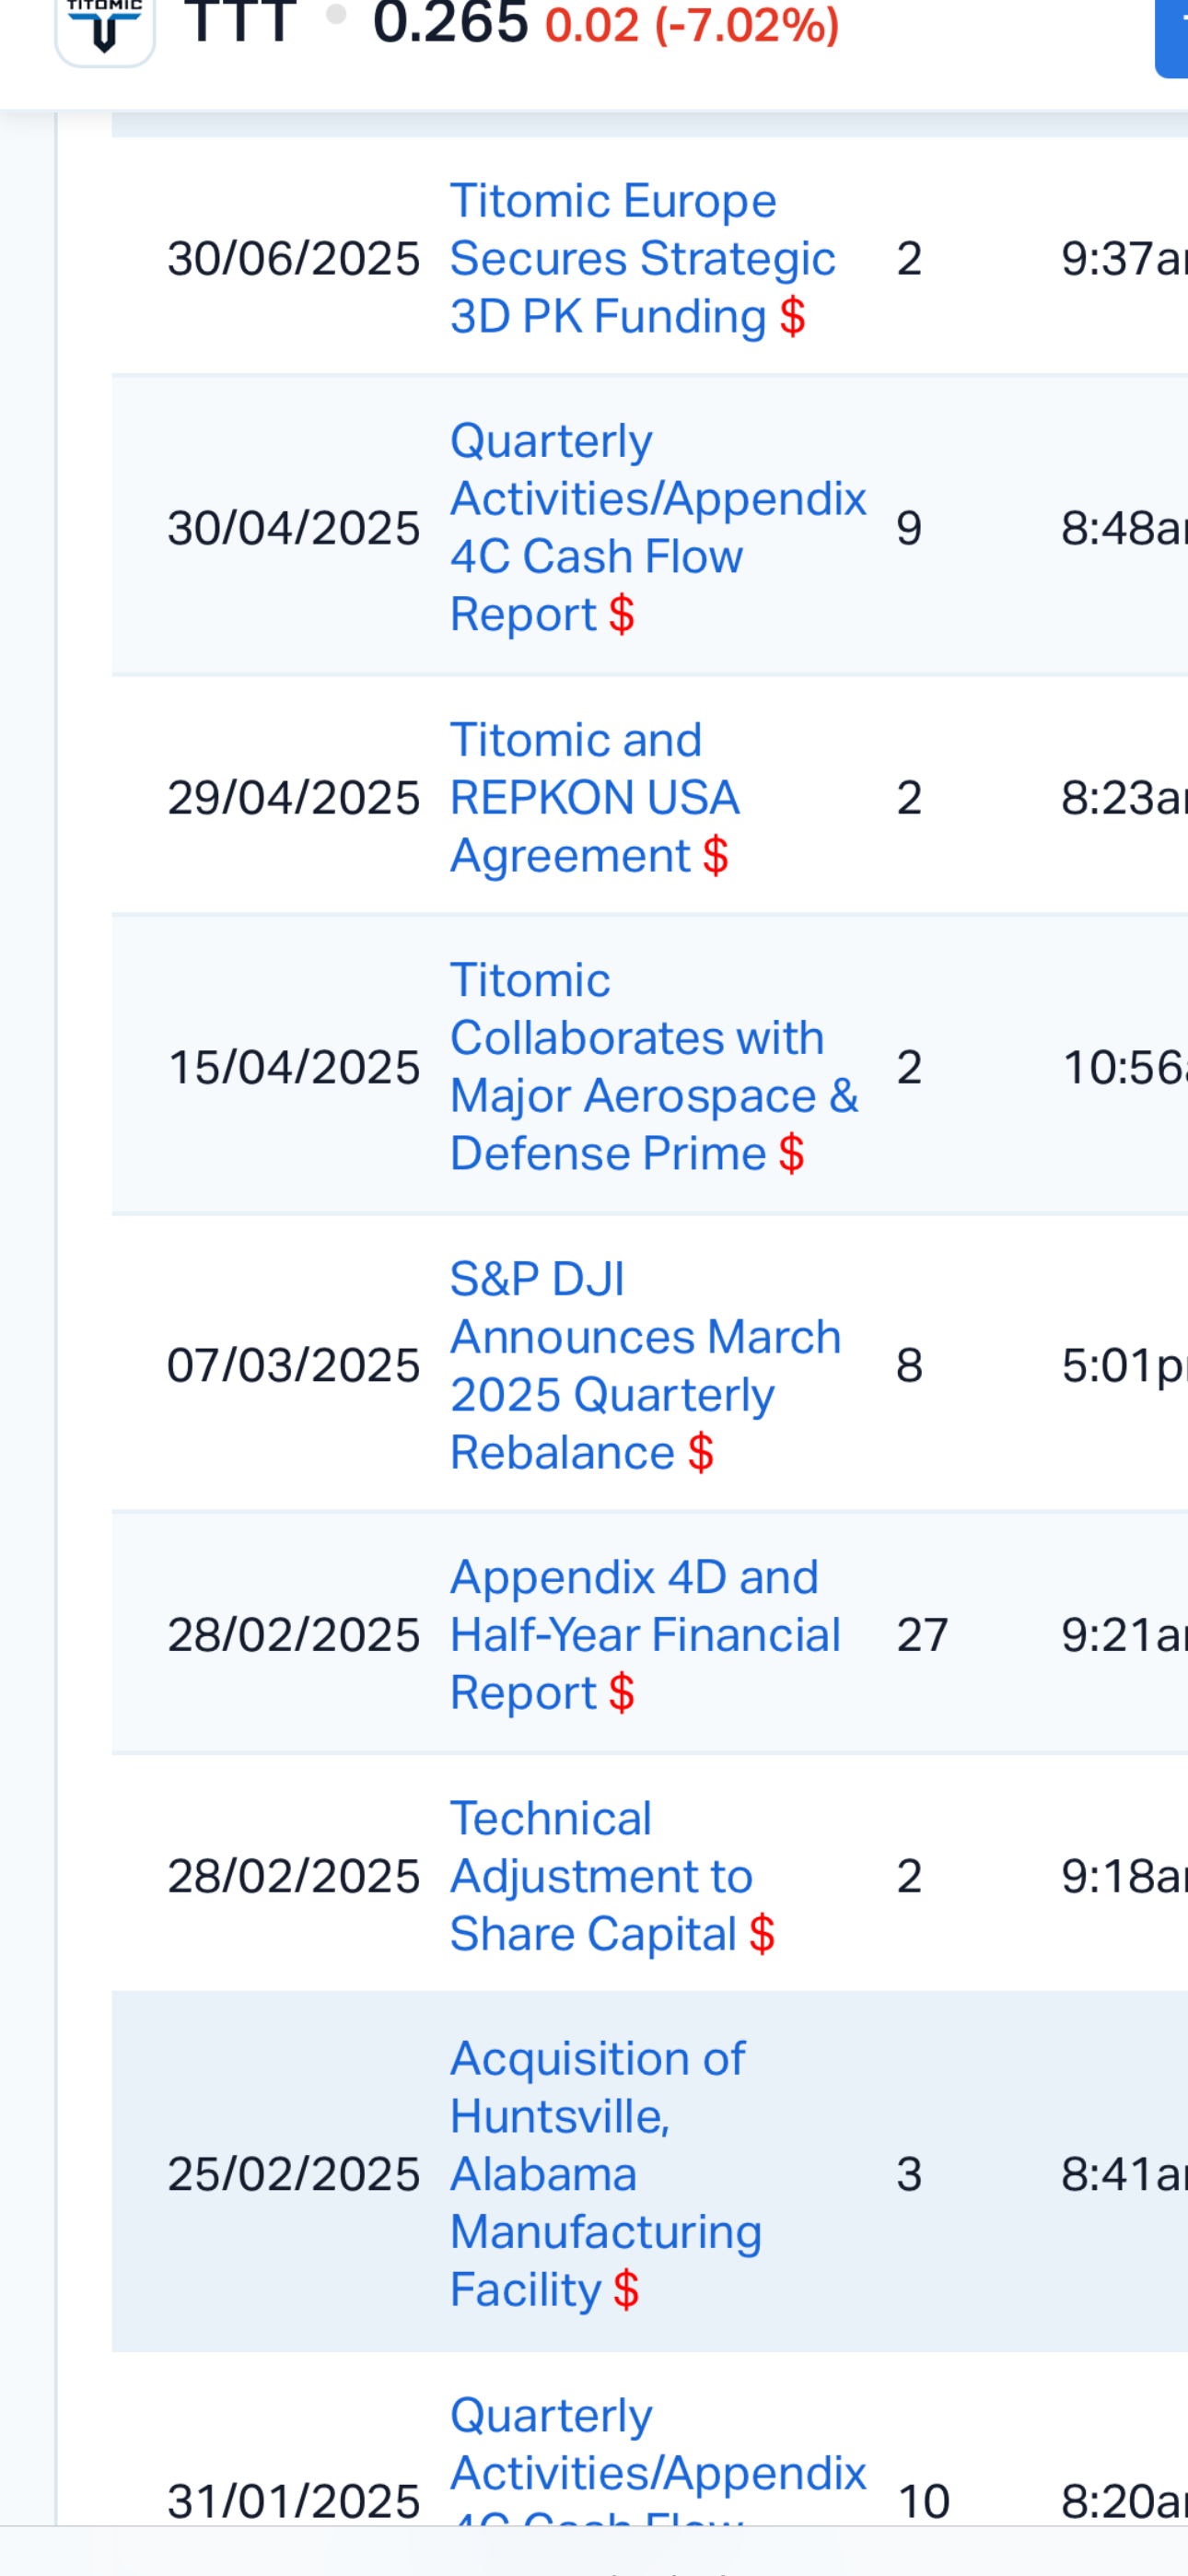Select the 25/02/2025 date cell
This screenshot has height=2576, width=1188.
click(x=293, y=2174)
